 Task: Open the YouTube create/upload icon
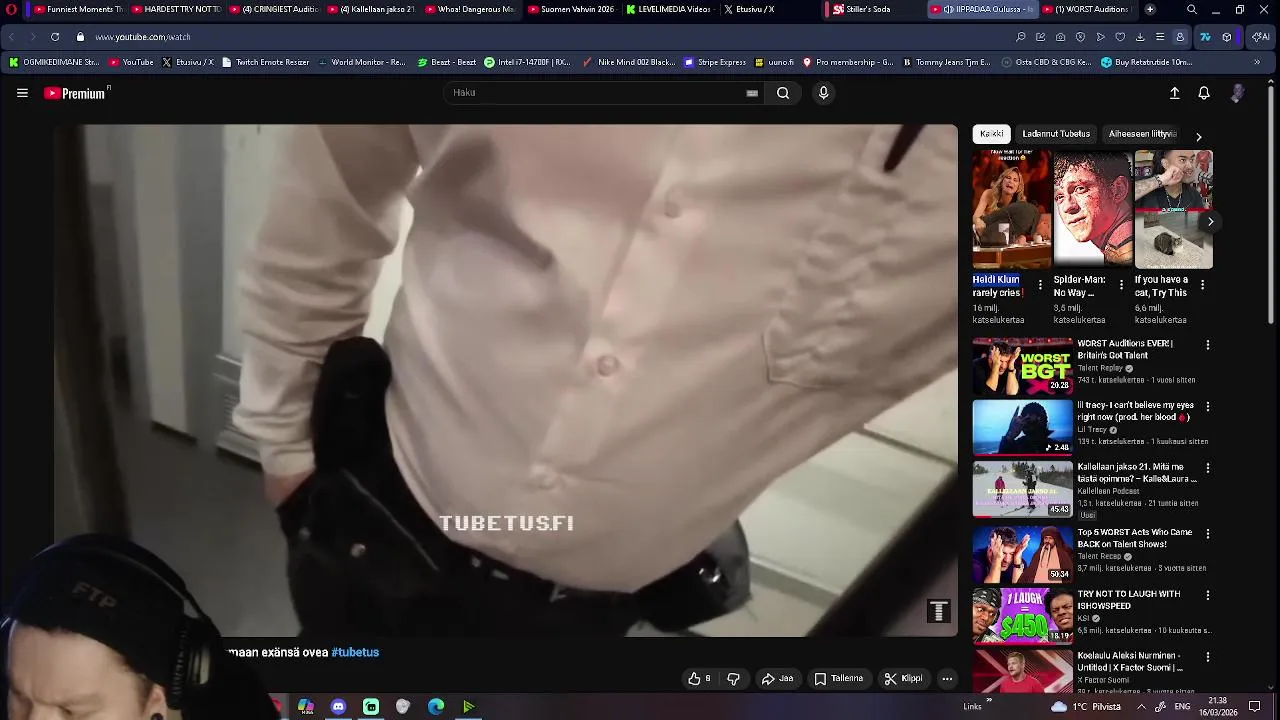click(x=1175, y=93)
